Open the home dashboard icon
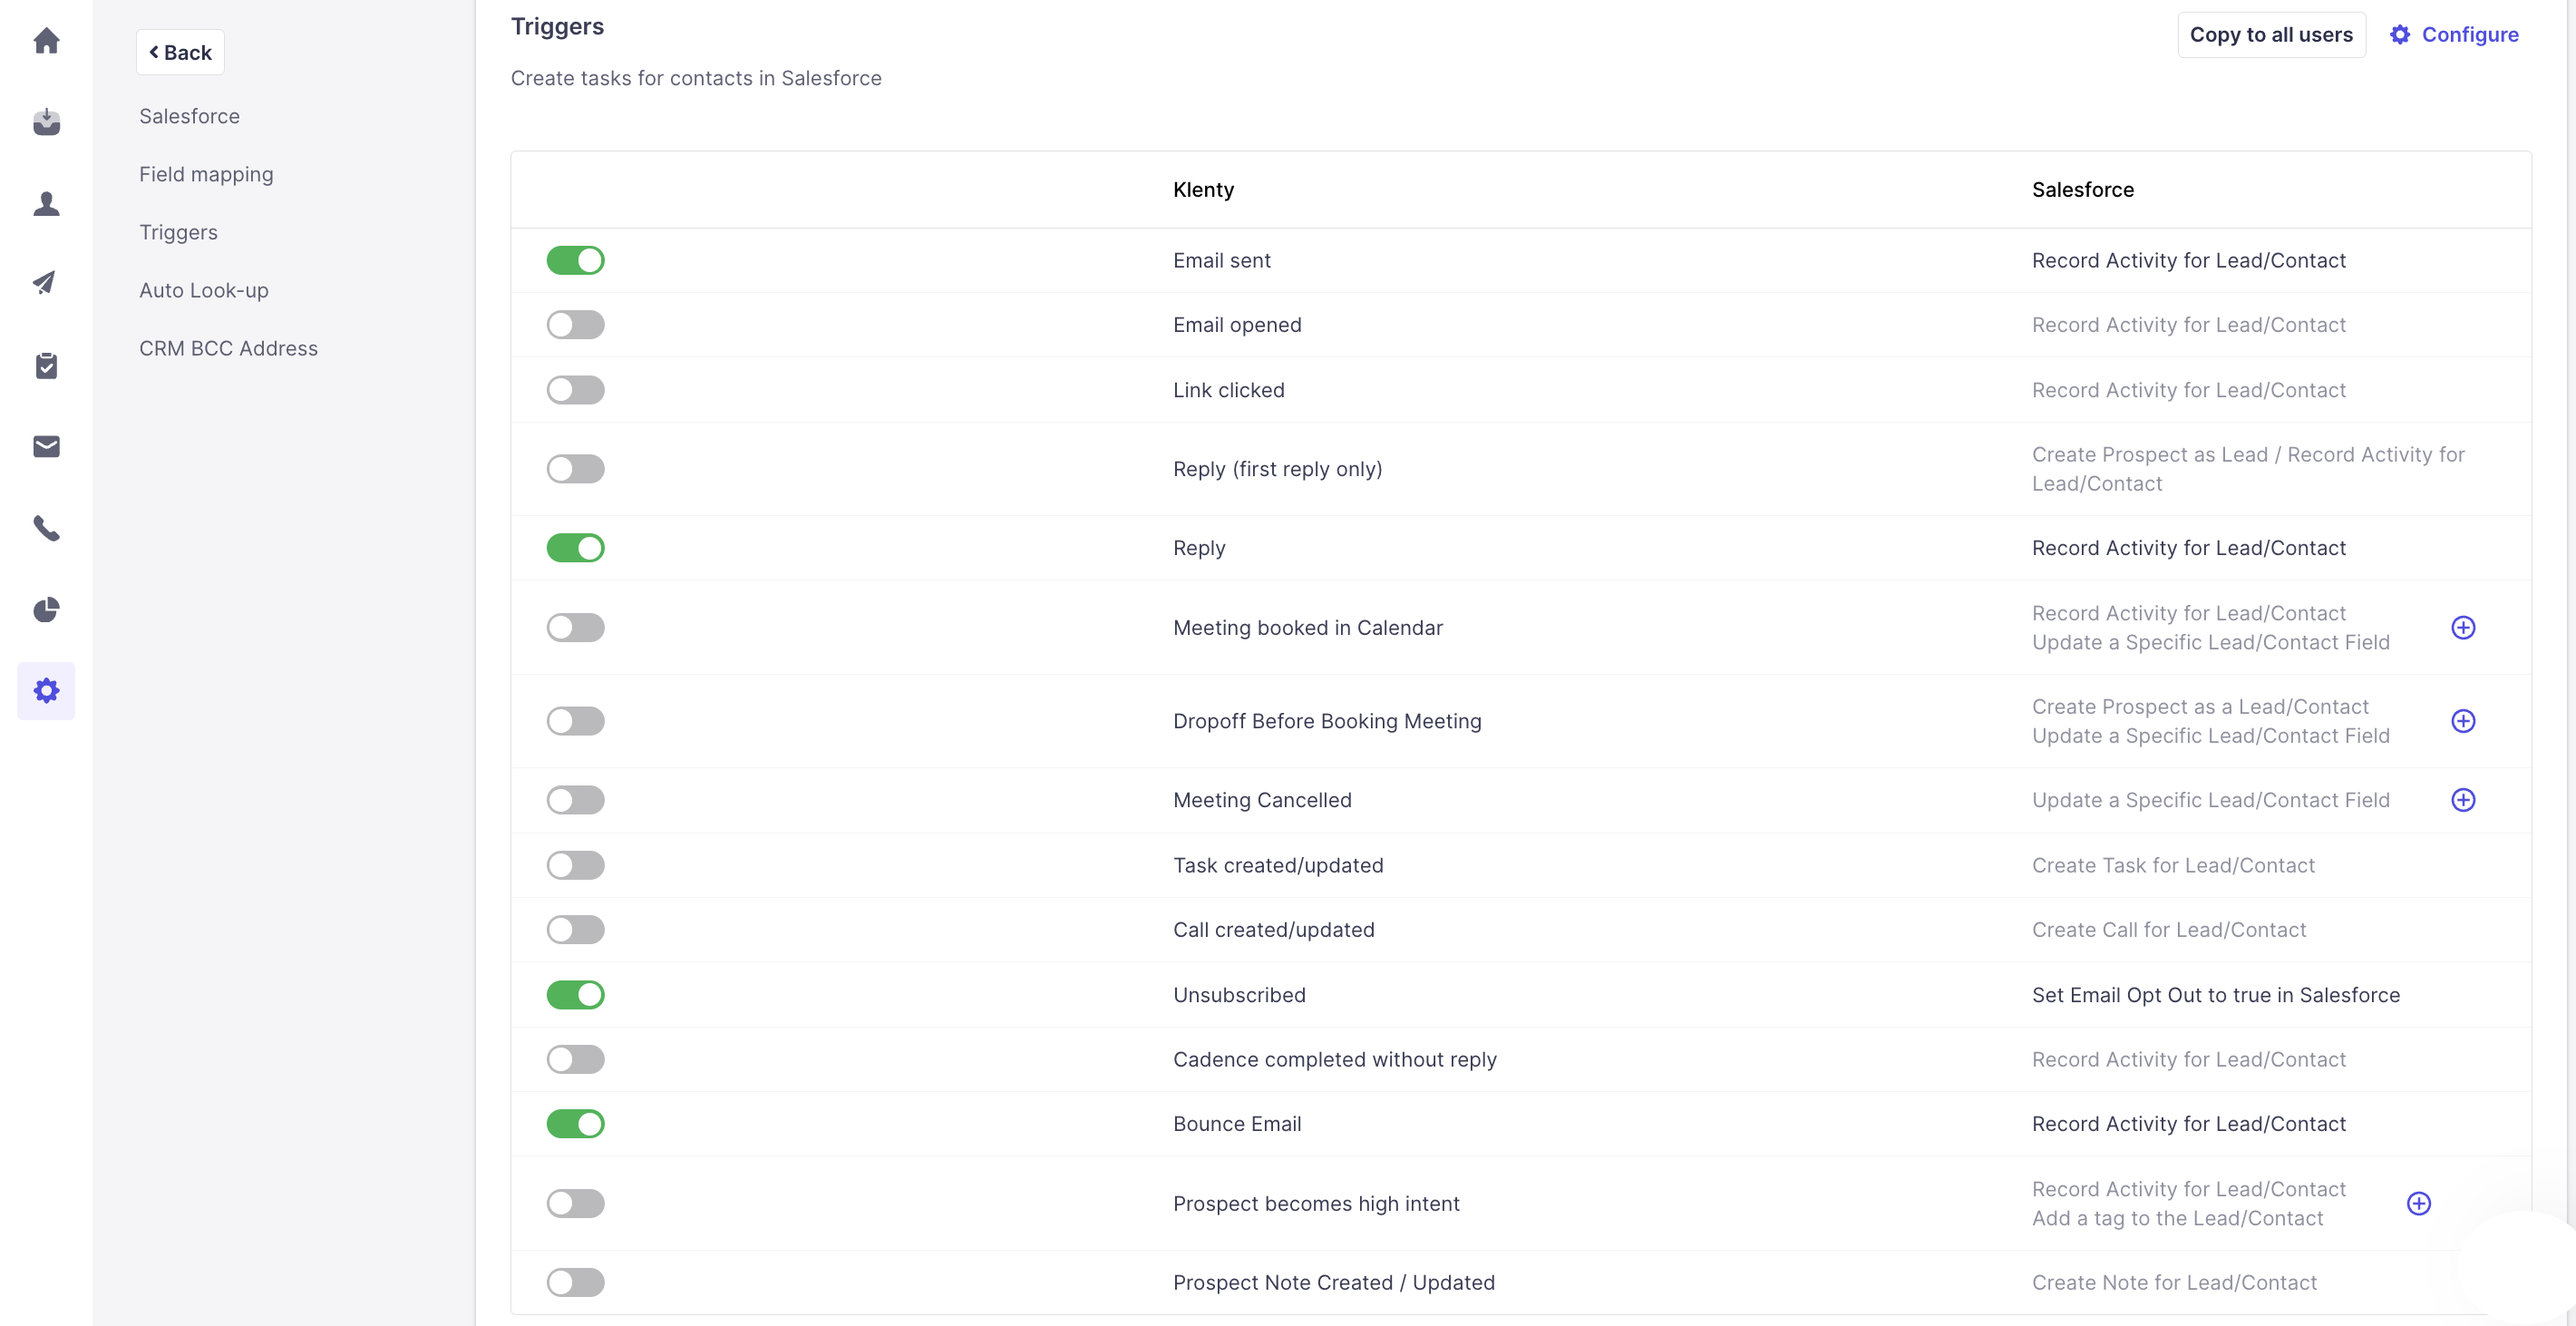 point(46,41)
